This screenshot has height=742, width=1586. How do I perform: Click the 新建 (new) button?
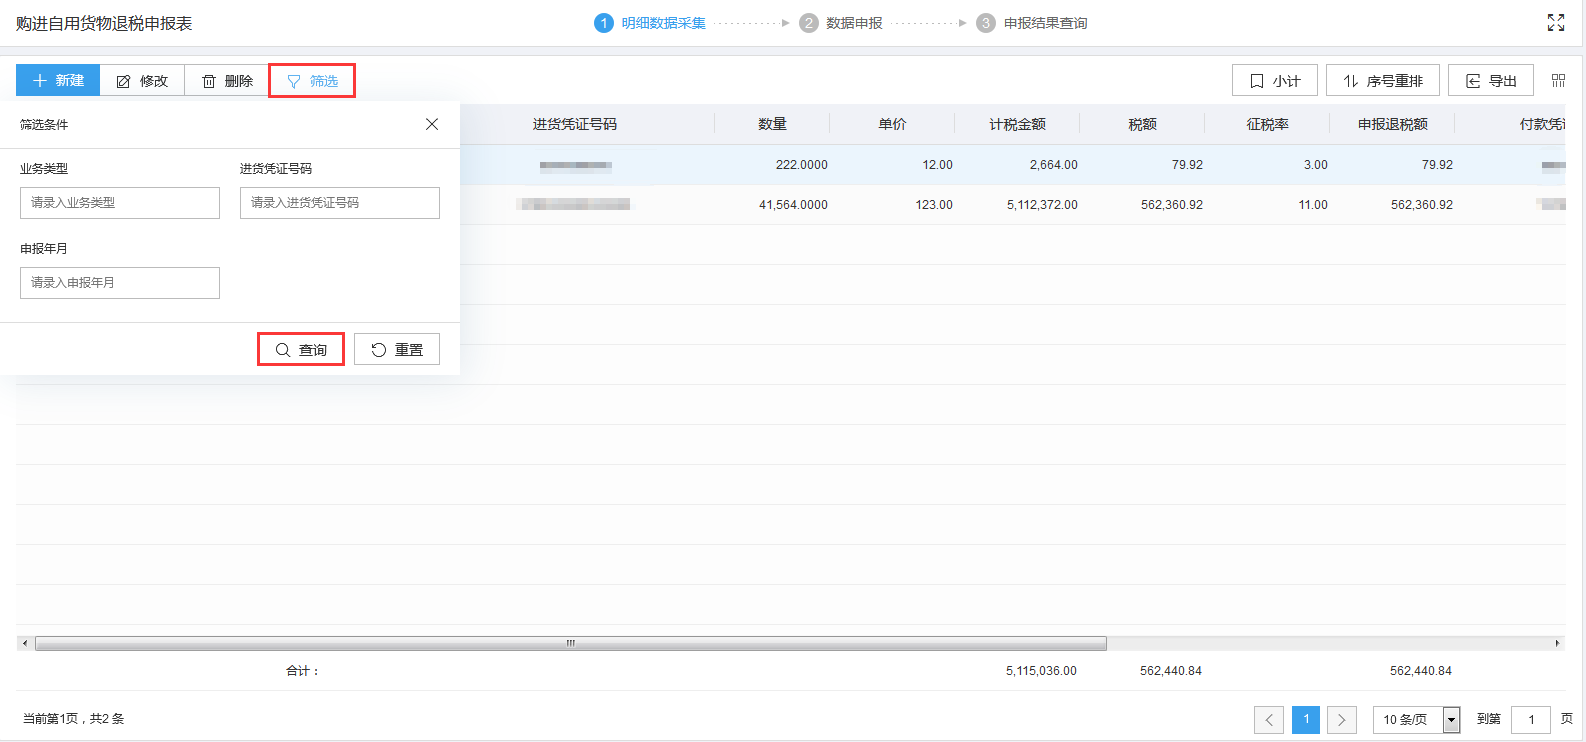pos(58,81)
